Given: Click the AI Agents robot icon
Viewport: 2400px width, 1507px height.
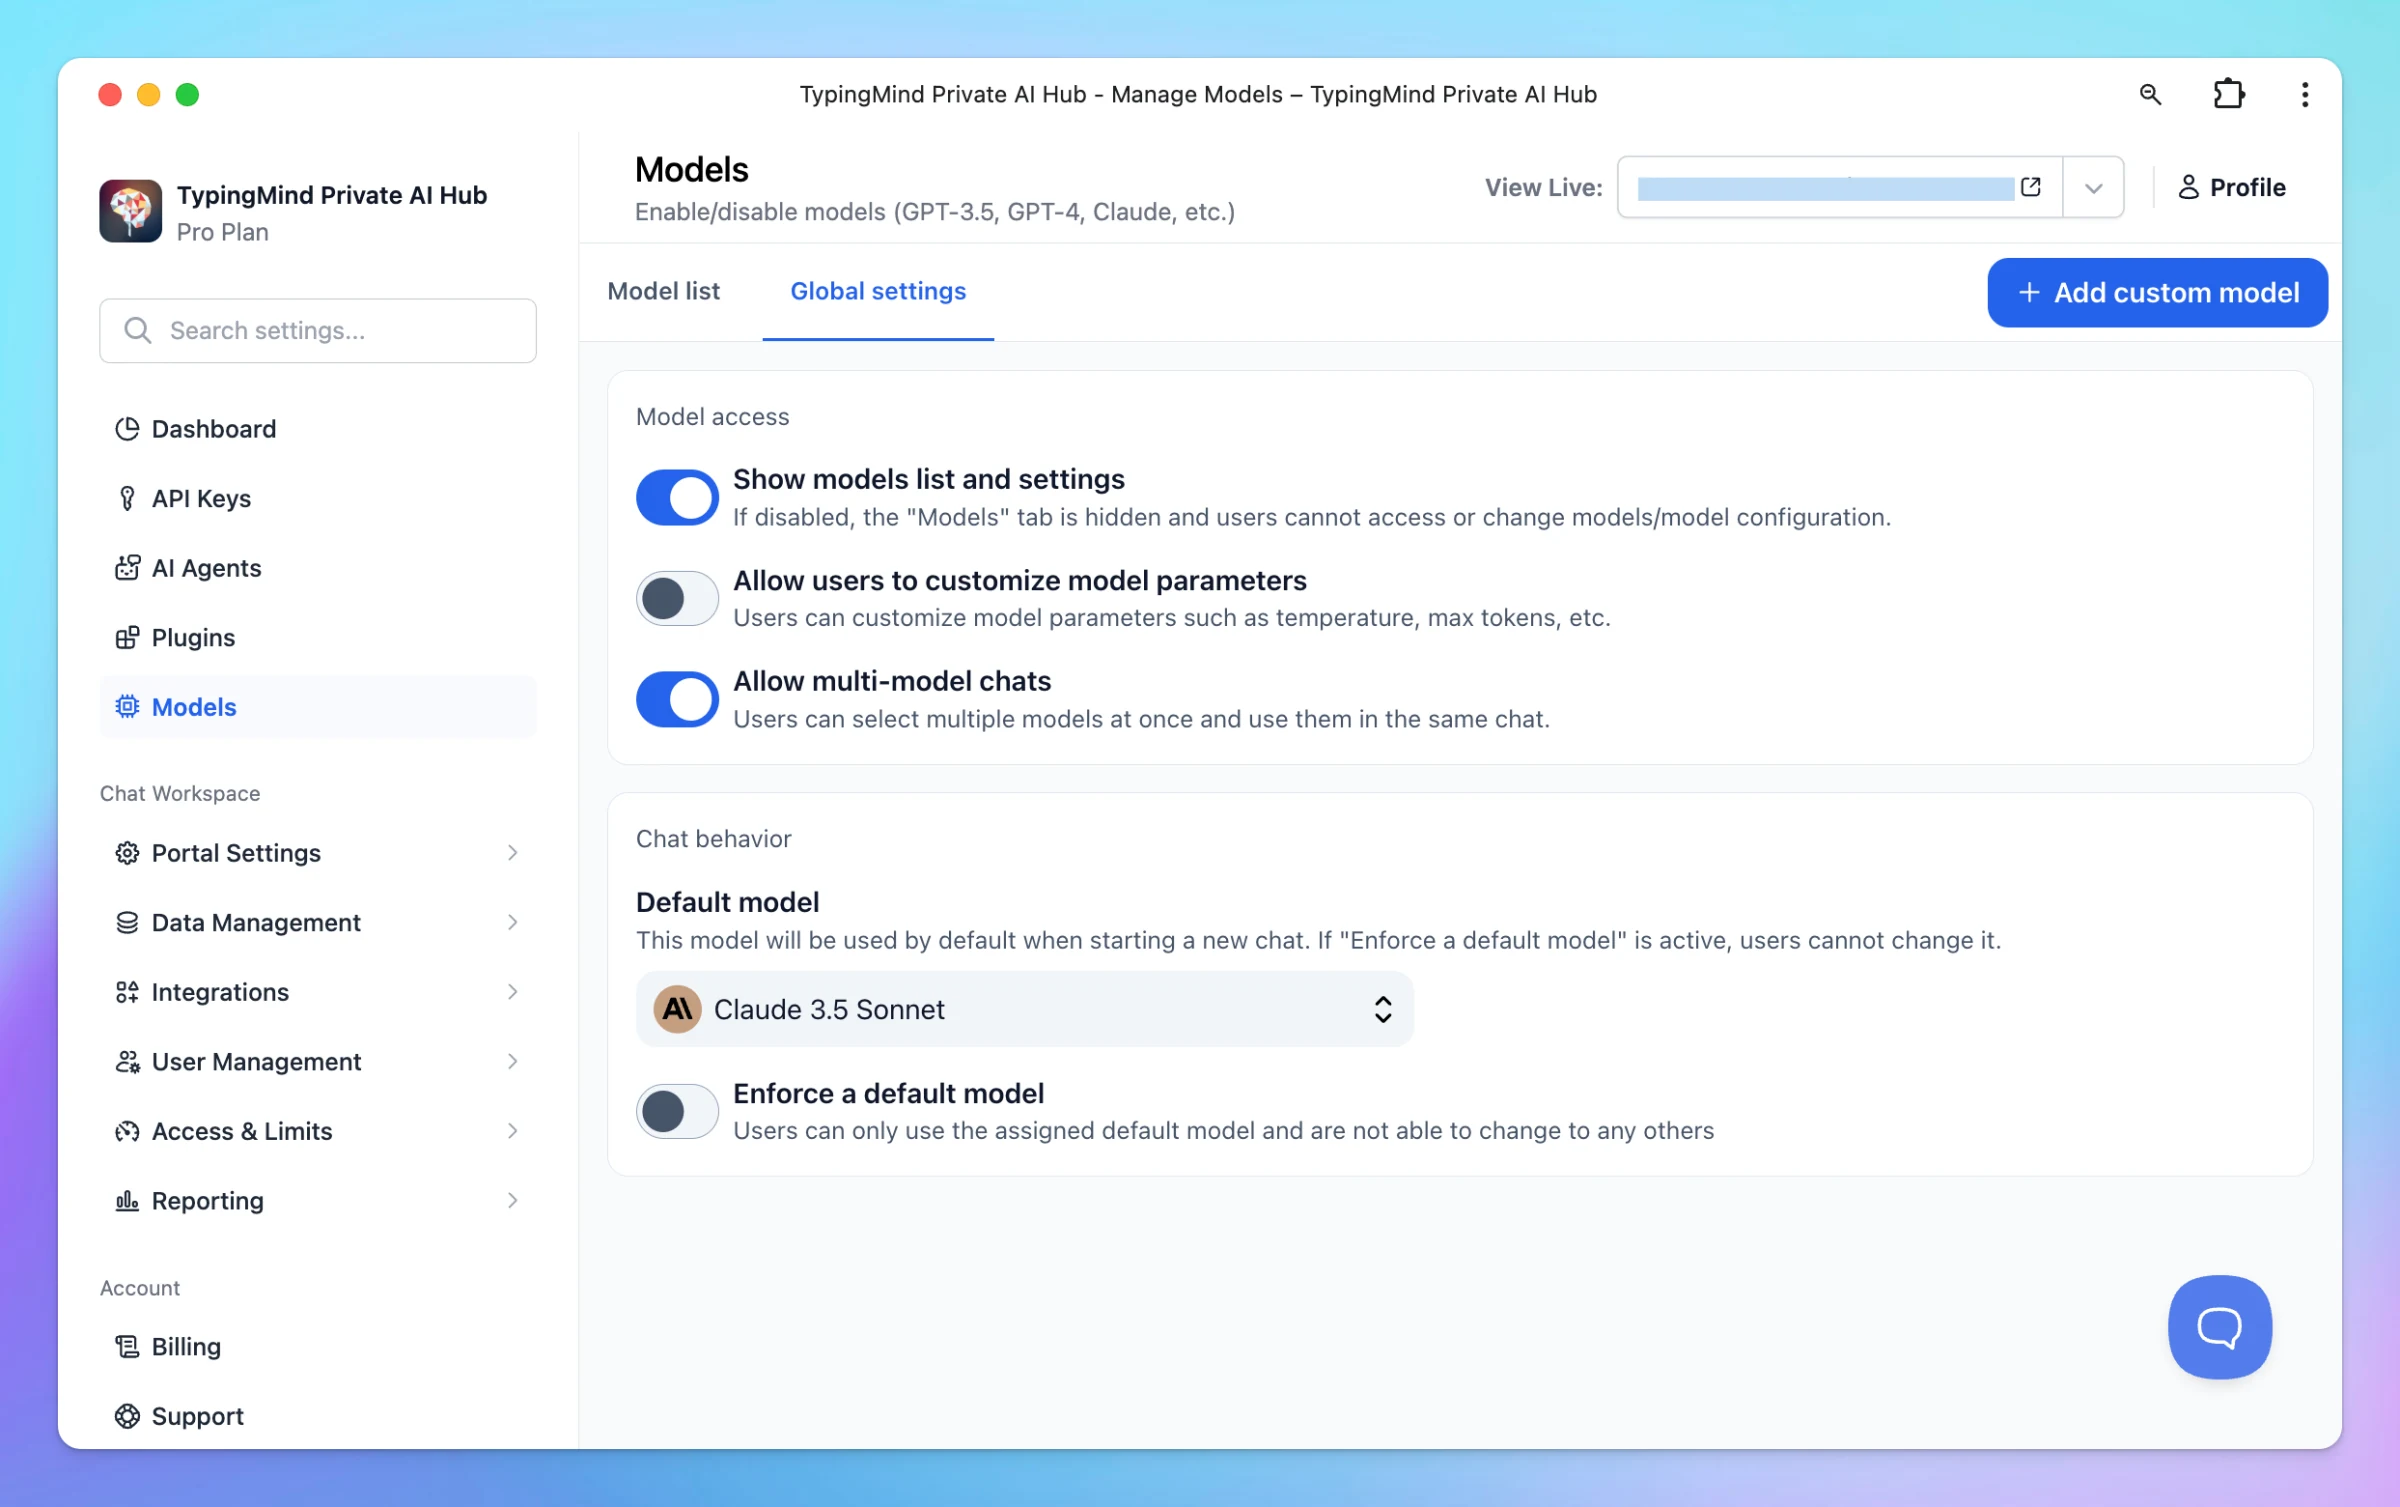Looking at the screenshot, I should (x=127, y=568).
